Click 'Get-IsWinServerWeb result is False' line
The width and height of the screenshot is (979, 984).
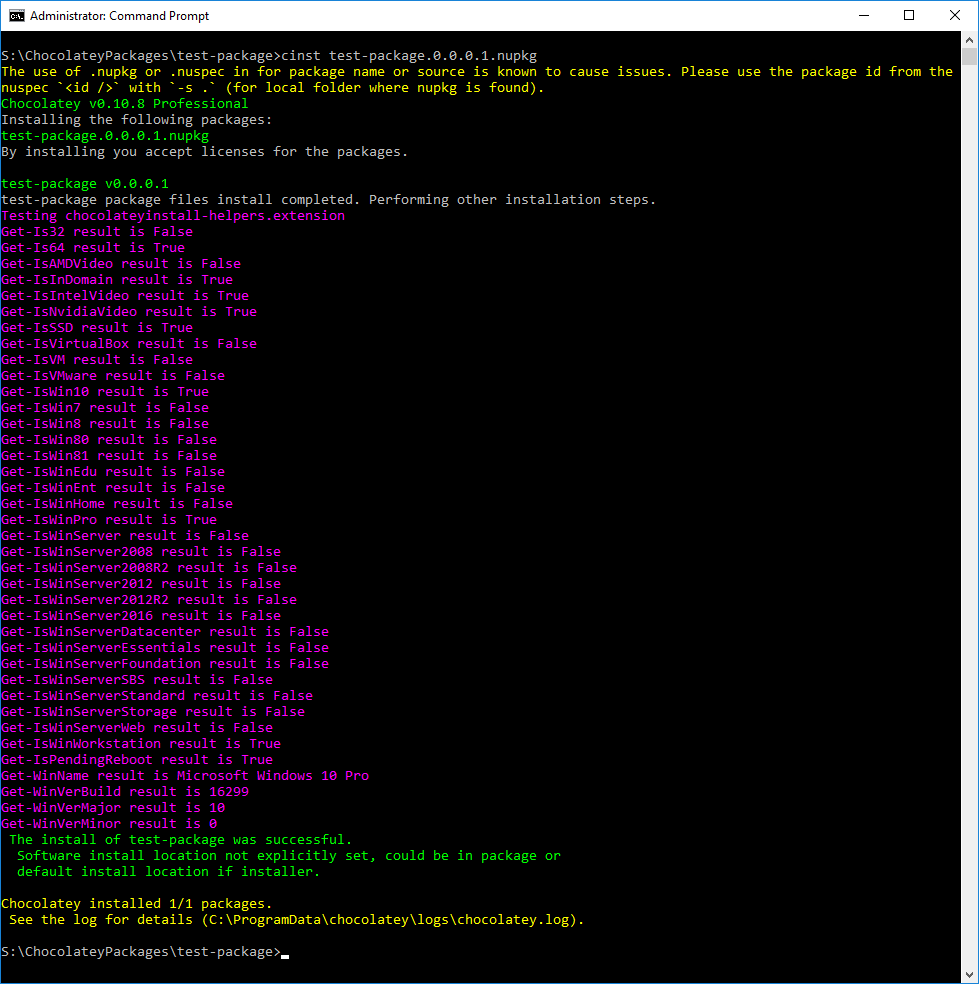click(137, 728)
